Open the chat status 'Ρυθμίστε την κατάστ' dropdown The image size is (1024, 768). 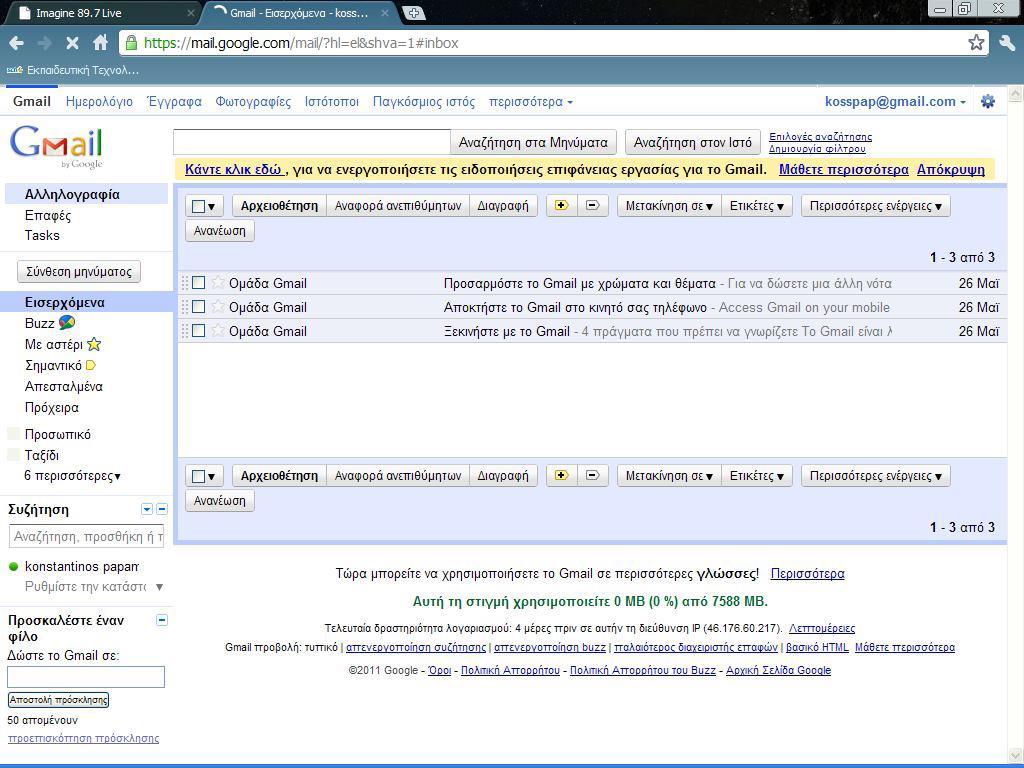click(x=159, y=586)
